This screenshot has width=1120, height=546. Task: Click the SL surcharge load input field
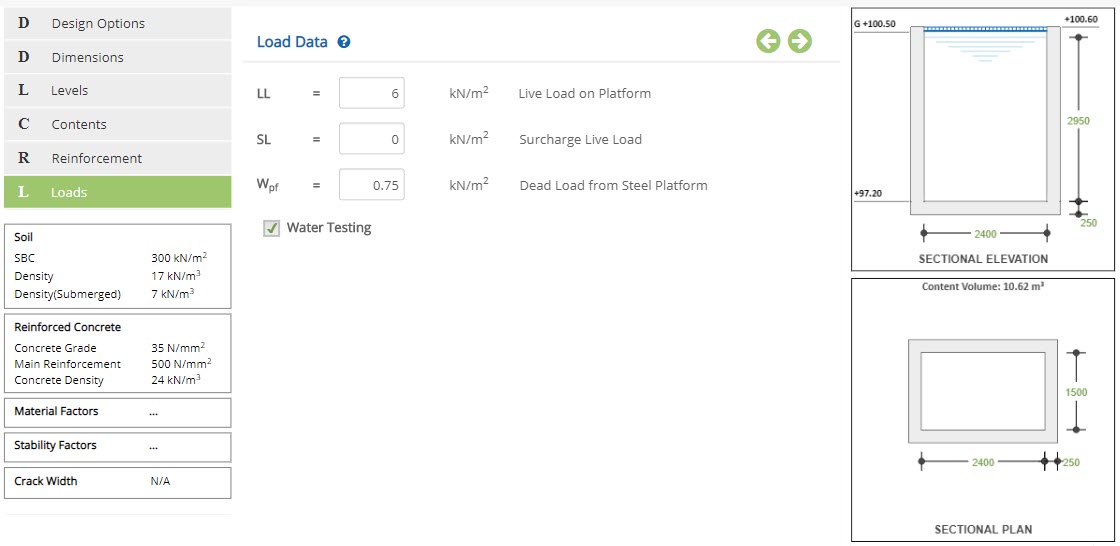(371, 139)
